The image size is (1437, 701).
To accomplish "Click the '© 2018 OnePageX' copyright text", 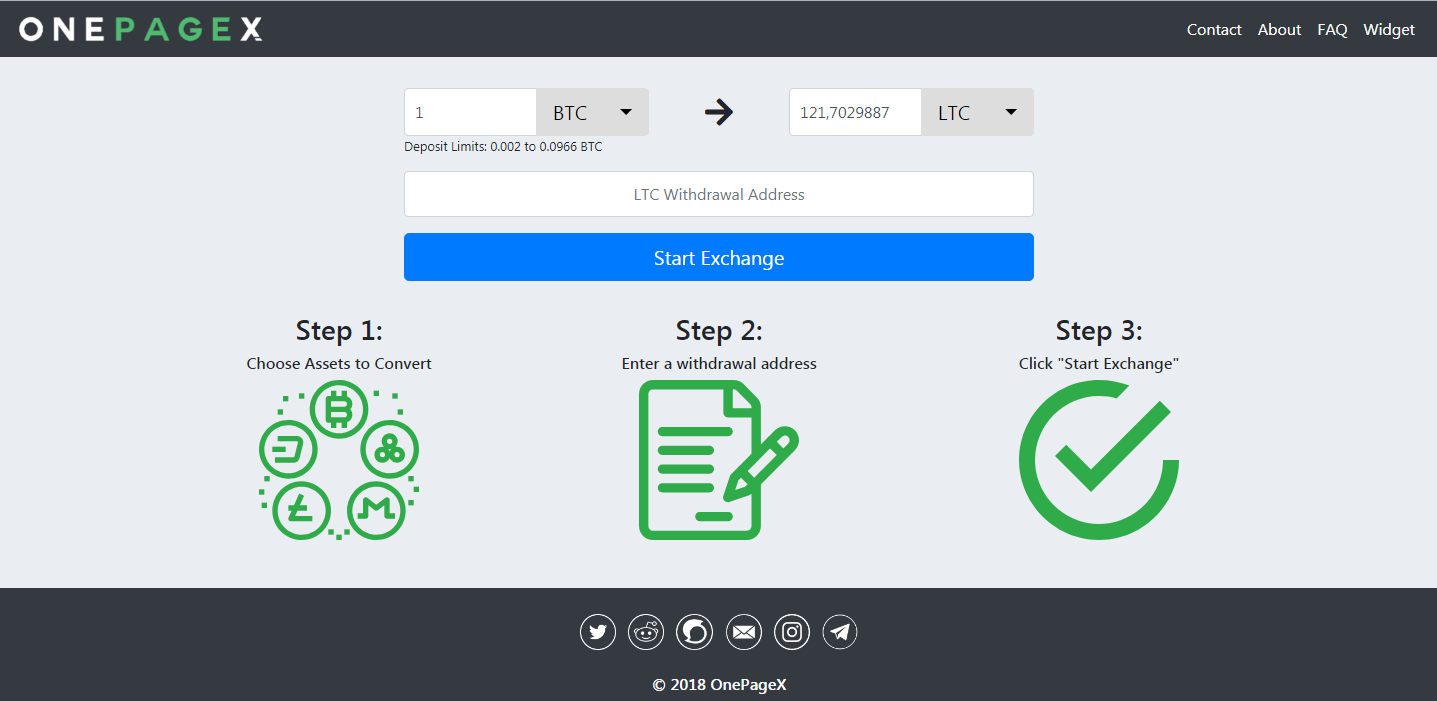I will click(719, 685).
